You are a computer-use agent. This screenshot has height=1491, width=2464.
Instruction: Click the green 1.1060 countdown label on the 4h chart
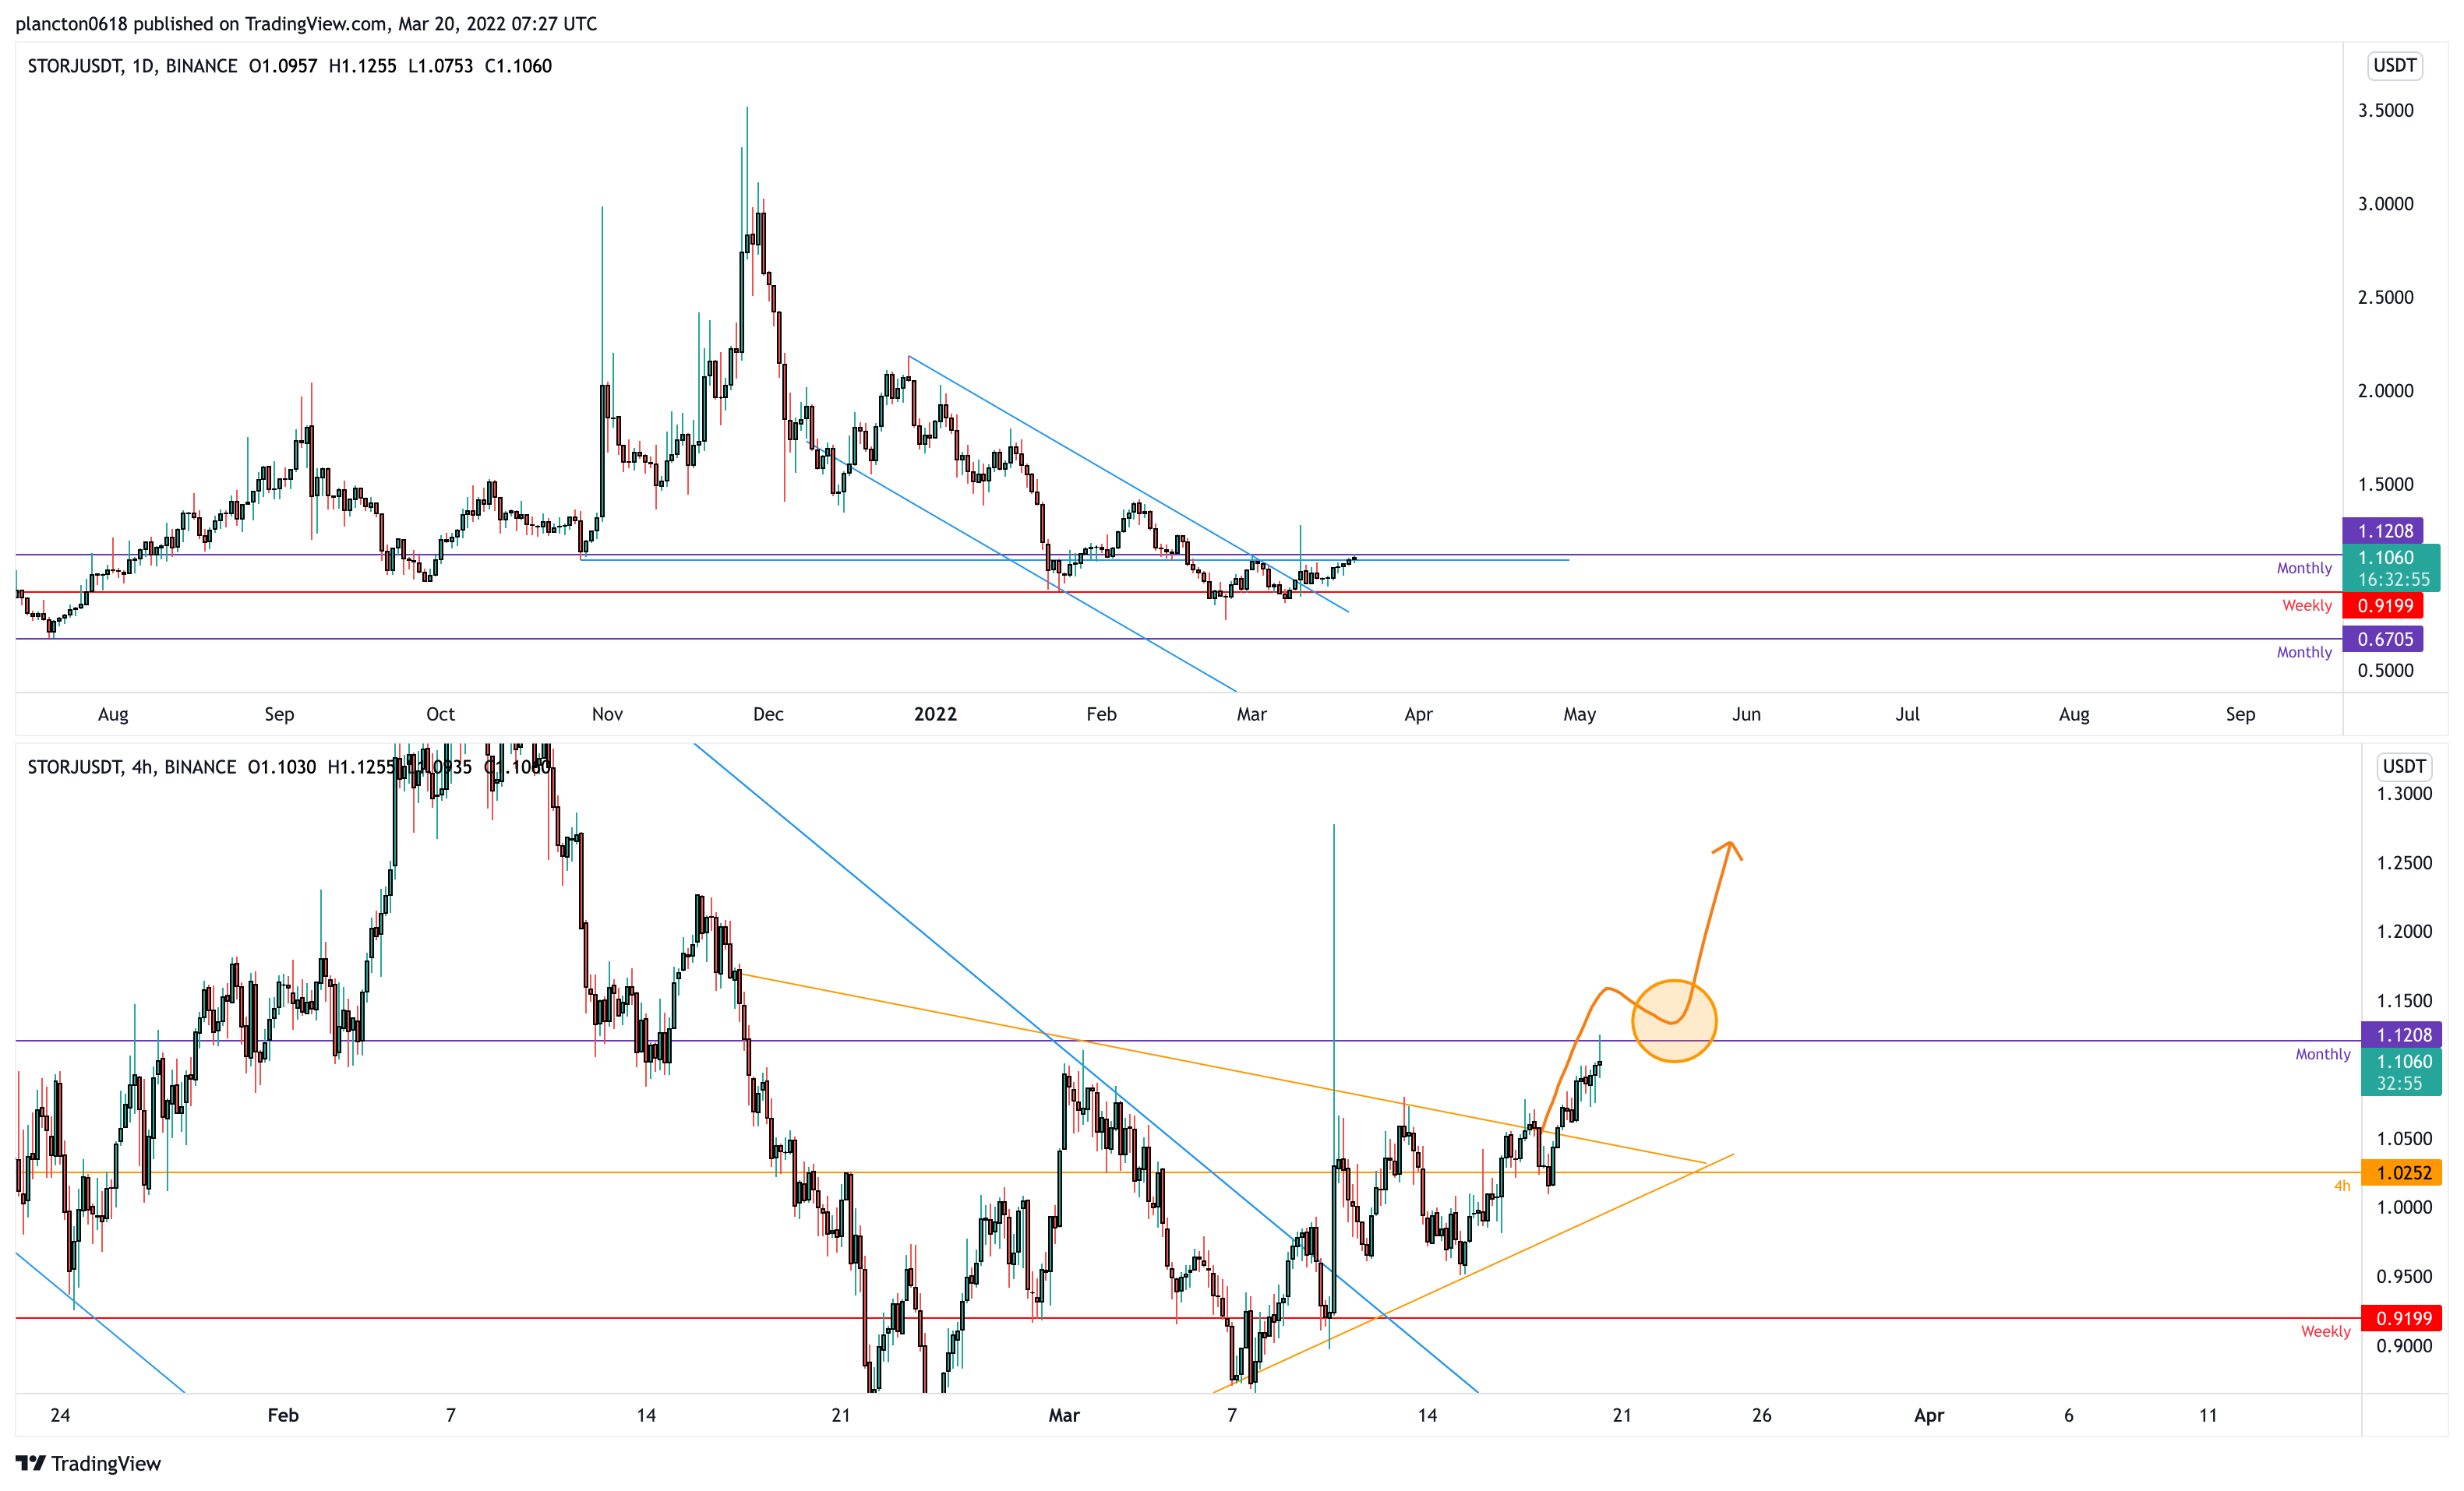click(x=2402, y=1072)
